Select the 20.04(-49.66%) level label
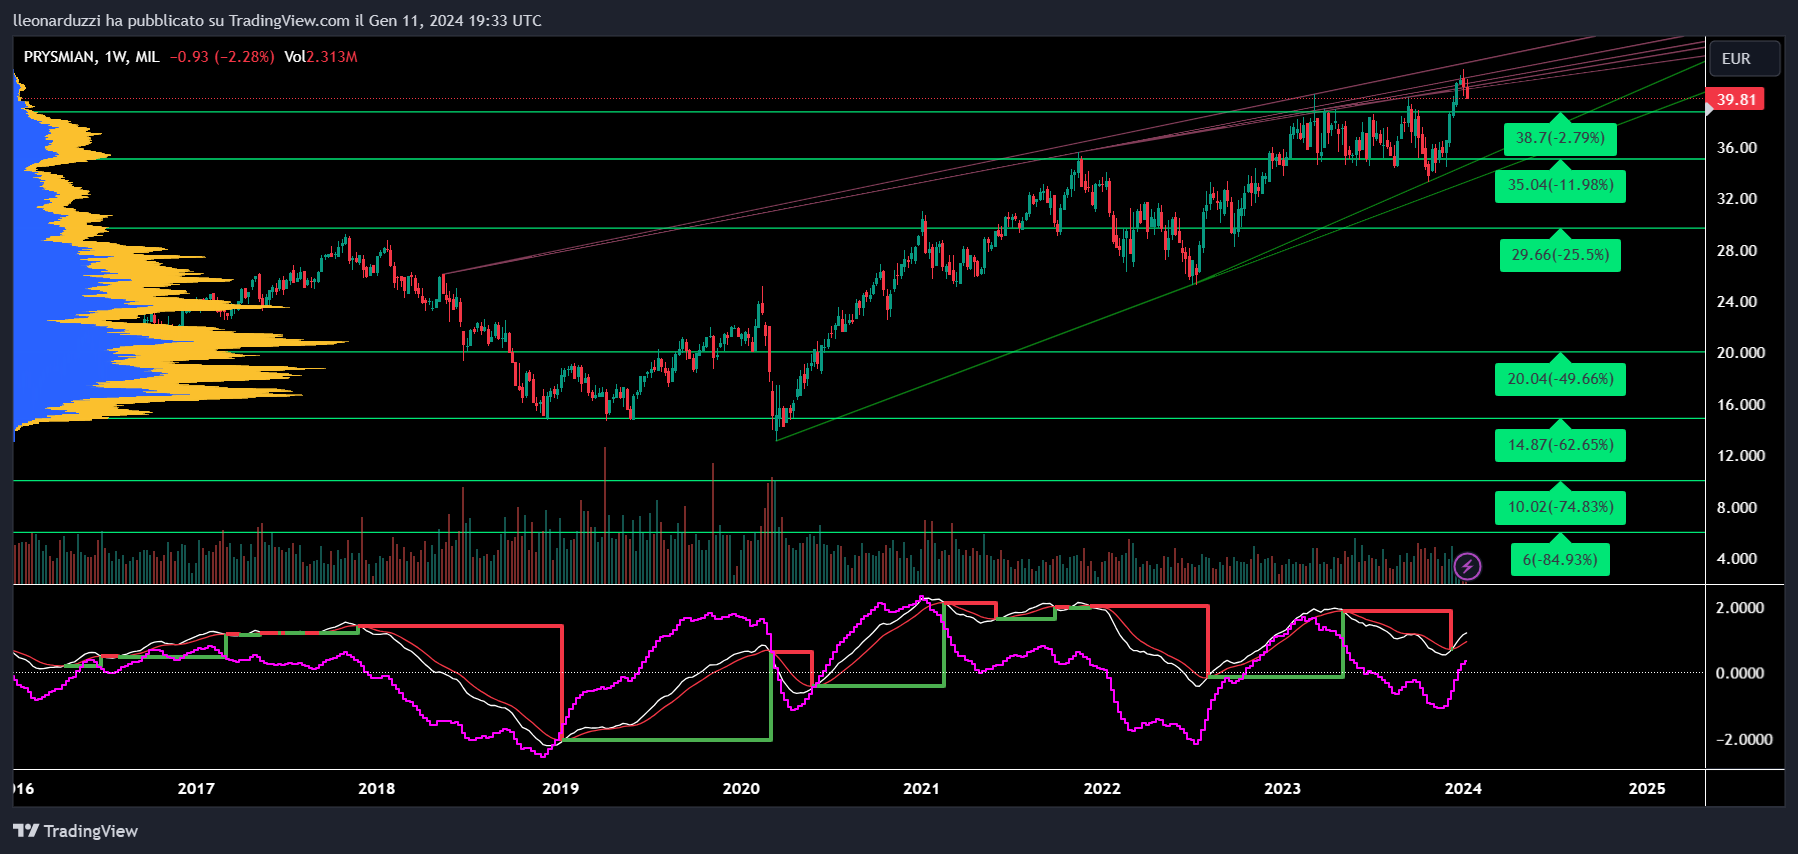 tap(1560, 379)
